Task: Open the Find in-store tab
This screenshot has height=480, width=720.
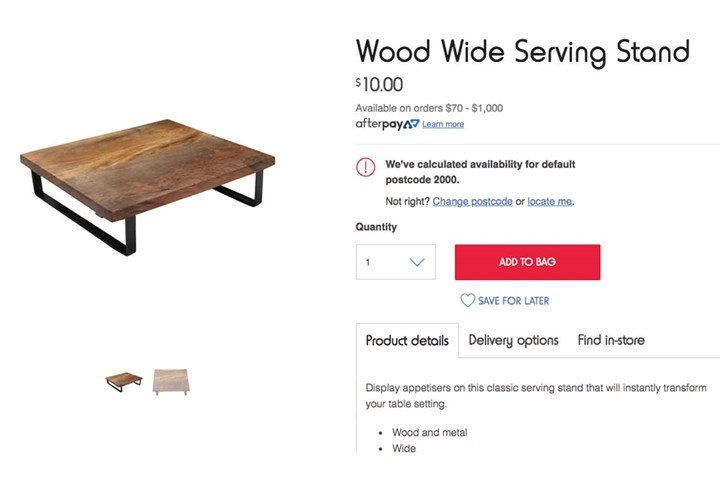Action: coord(611,340)
